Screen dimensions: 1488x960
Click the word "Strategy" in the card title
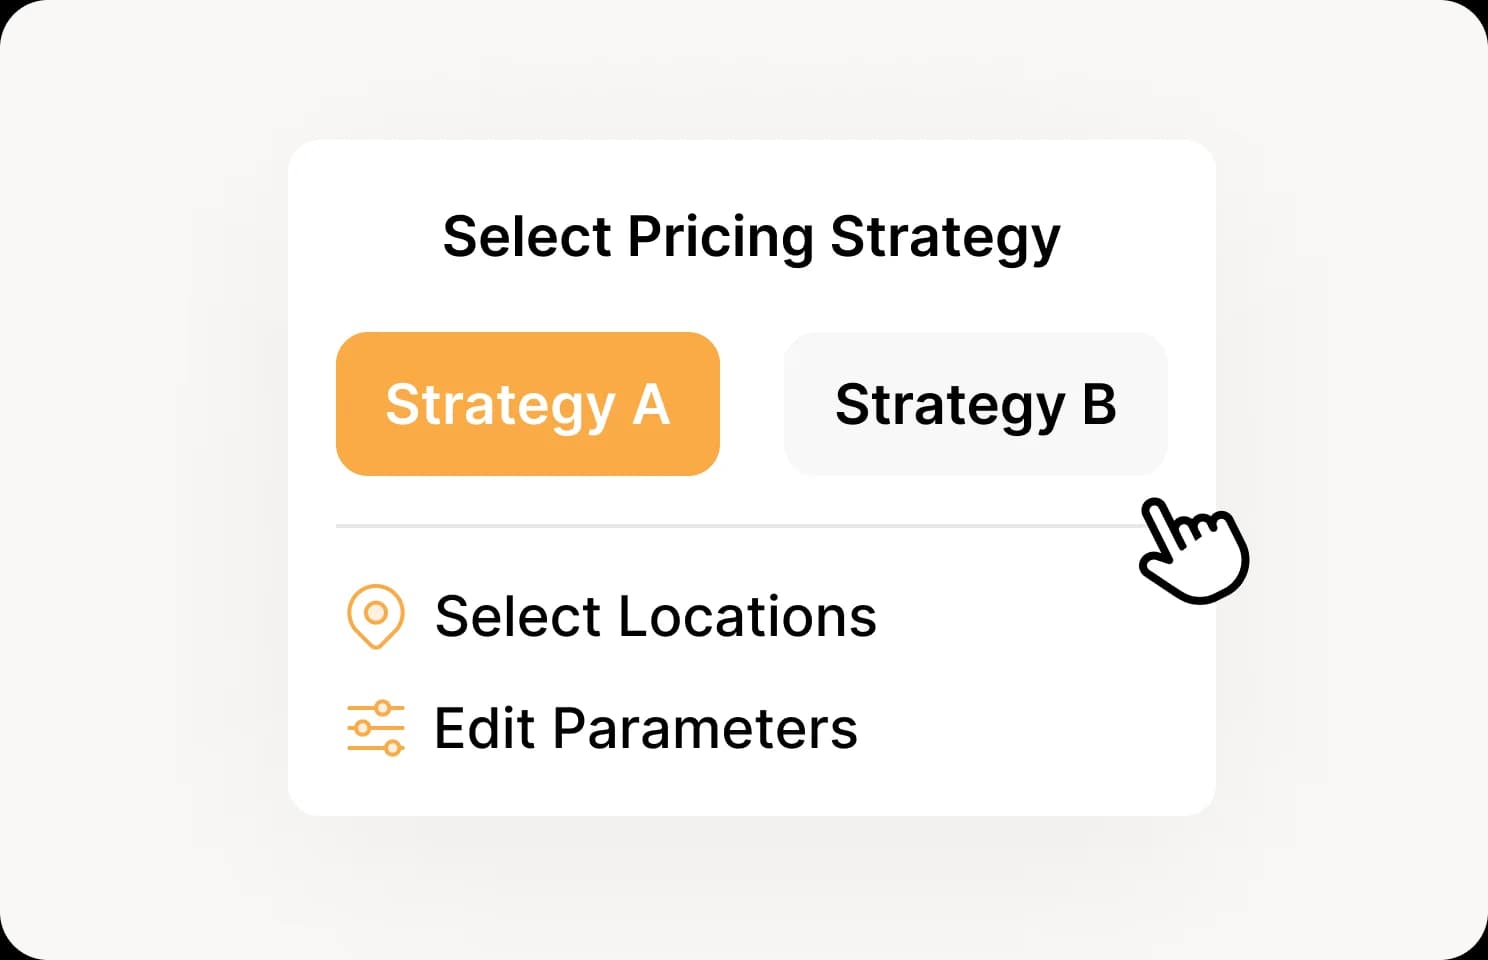point(945,240)
